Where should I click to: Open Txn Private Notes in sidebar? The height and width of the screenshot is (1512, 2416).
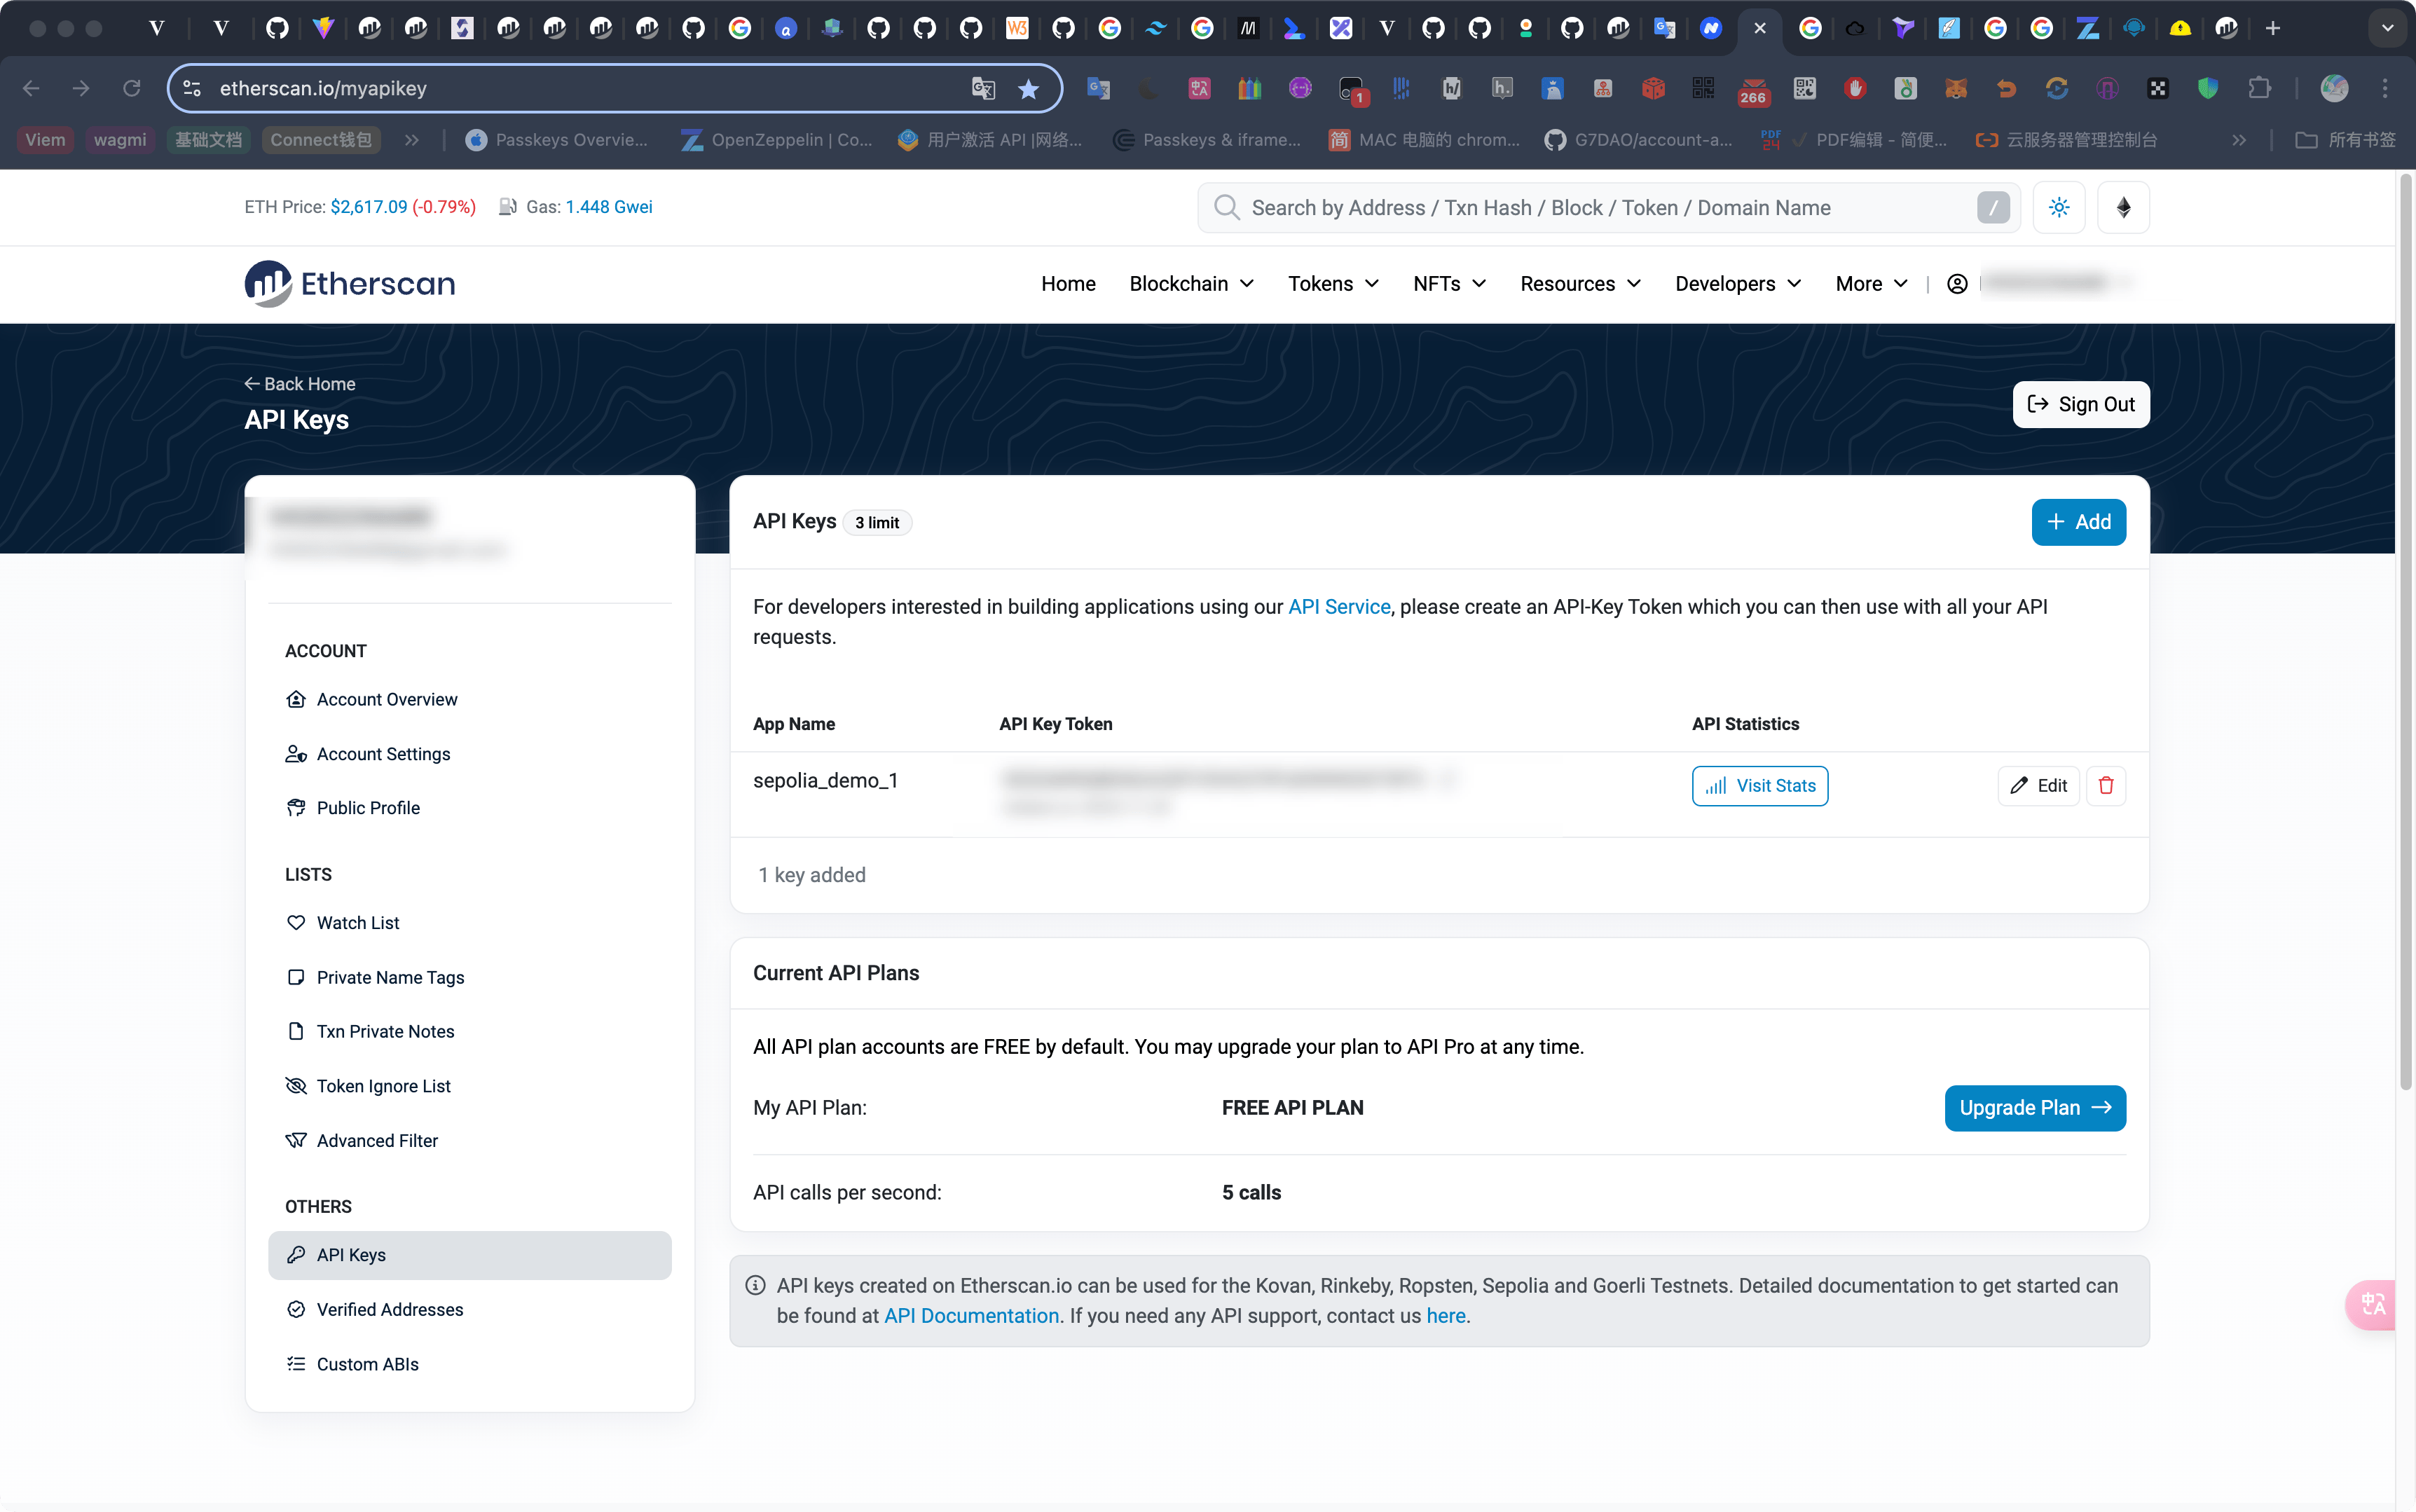click(470, 1031)
